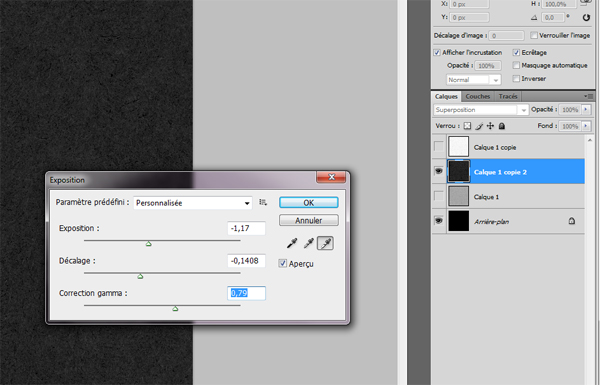
Task: Click the Exposition slider handle
Action: point(148,243)
